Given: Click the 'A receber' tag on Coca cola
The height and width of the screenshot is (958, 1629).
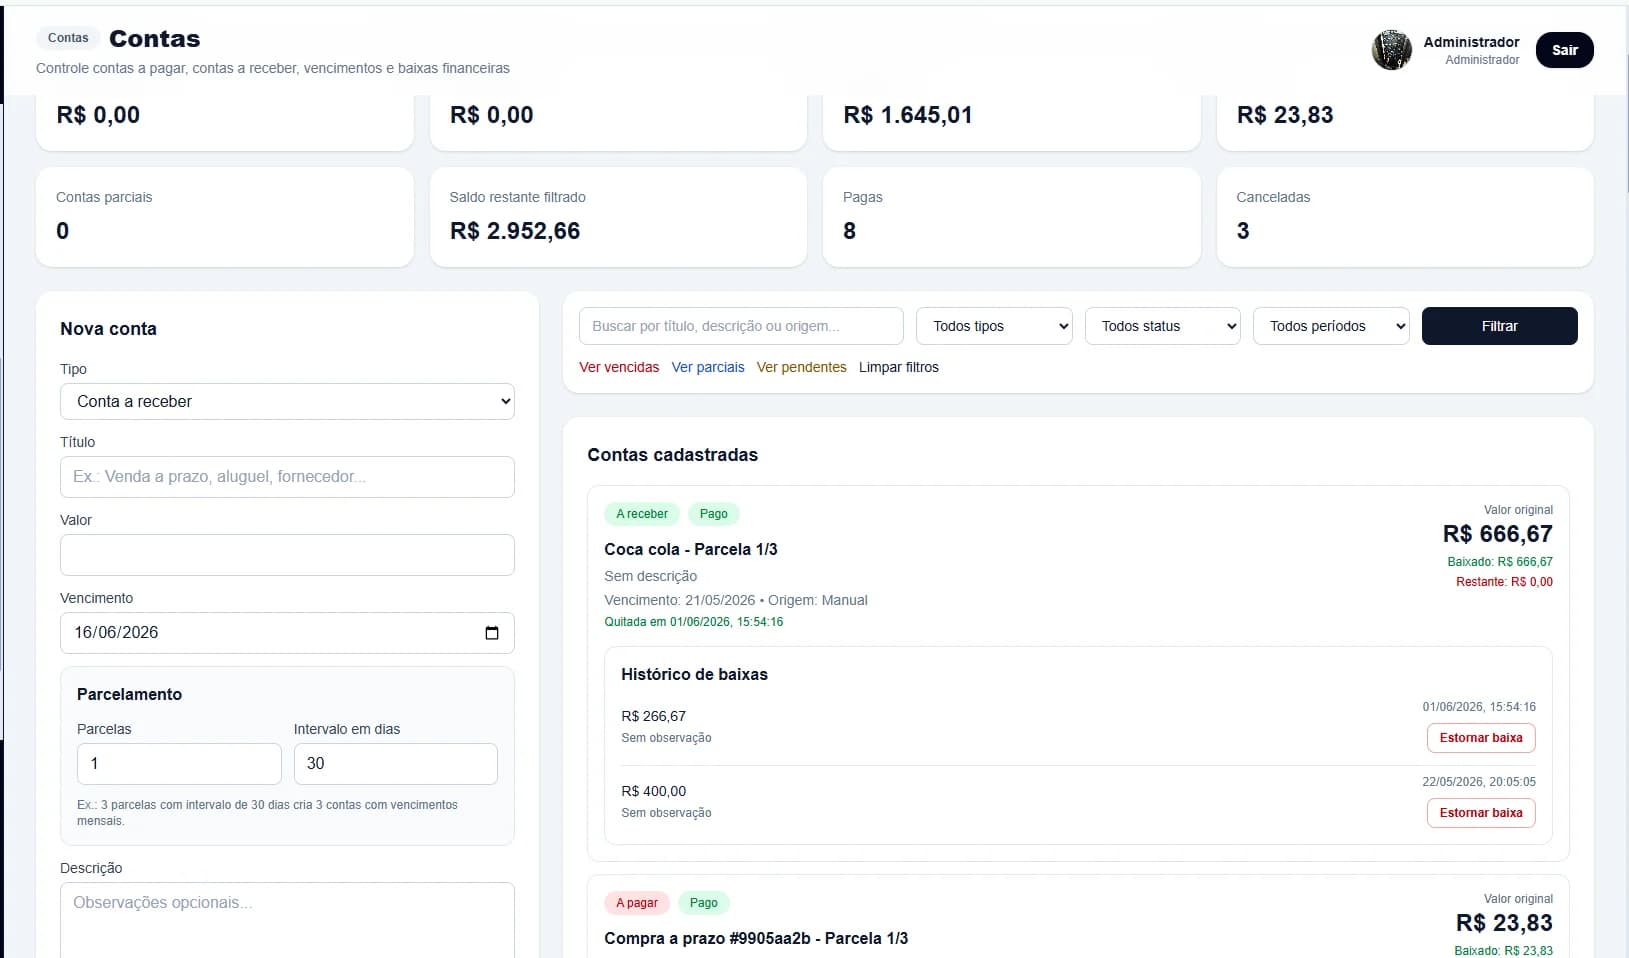Looking at the screenshot, I should pyautogui.click(x=642, y=514).
